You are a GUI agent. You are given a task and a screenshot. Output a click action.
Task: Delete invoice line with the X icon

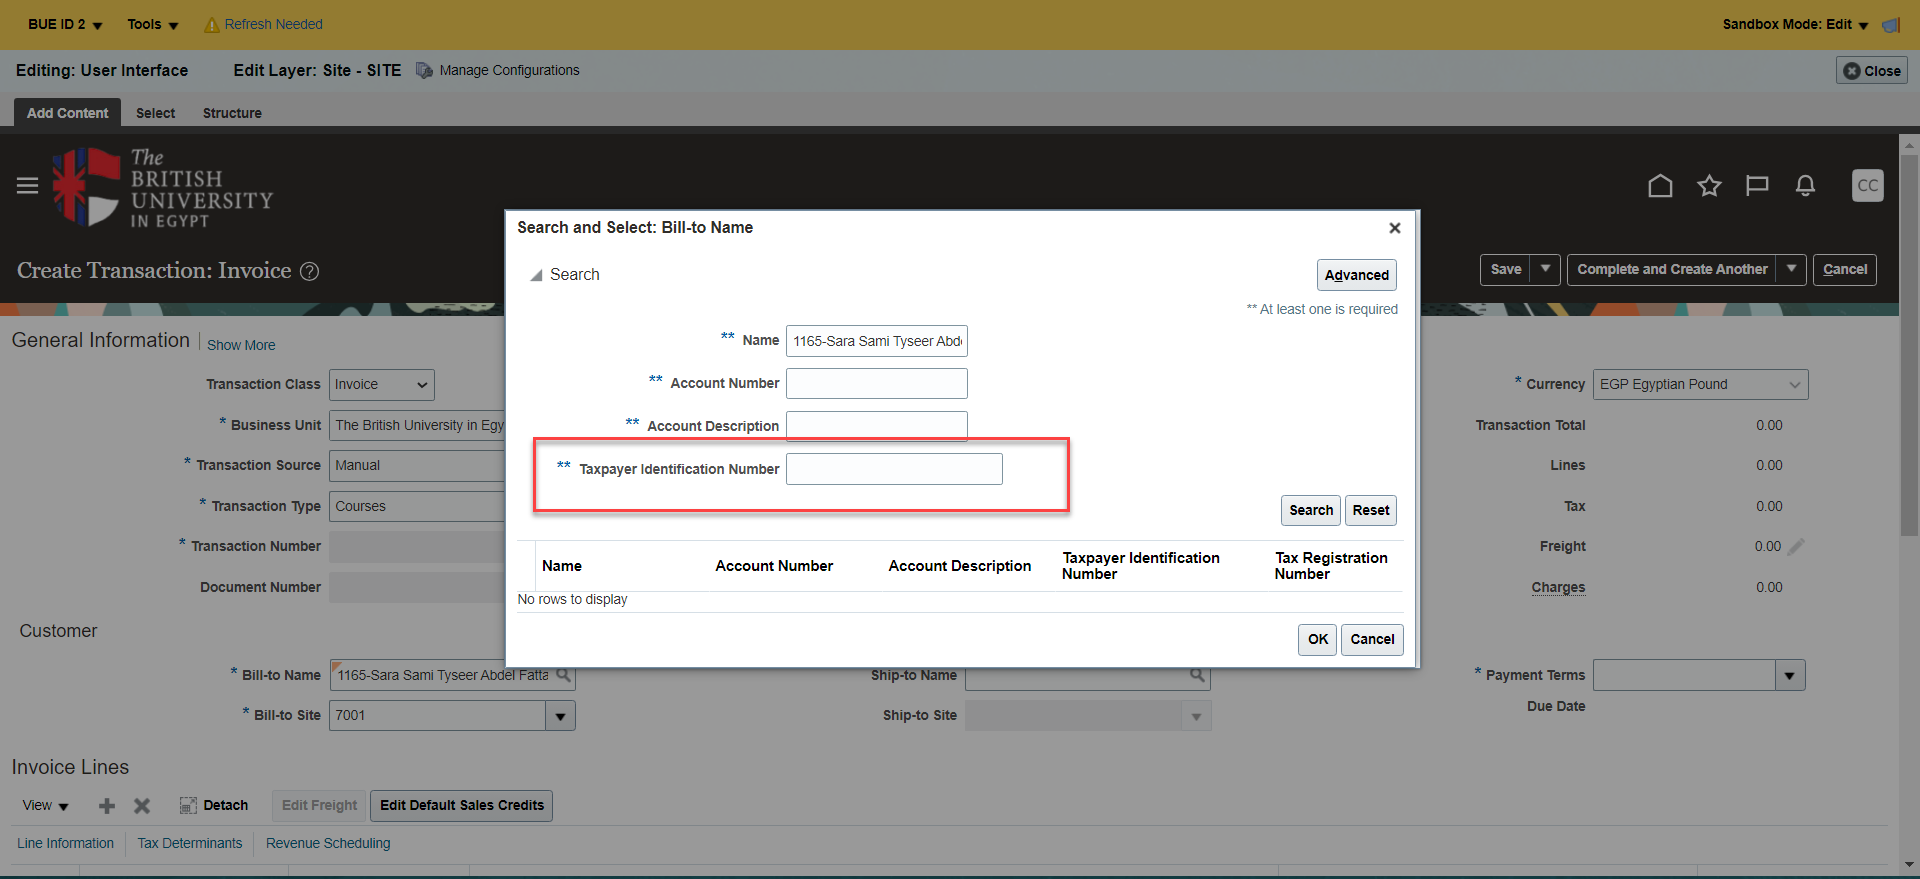point(142,806)
